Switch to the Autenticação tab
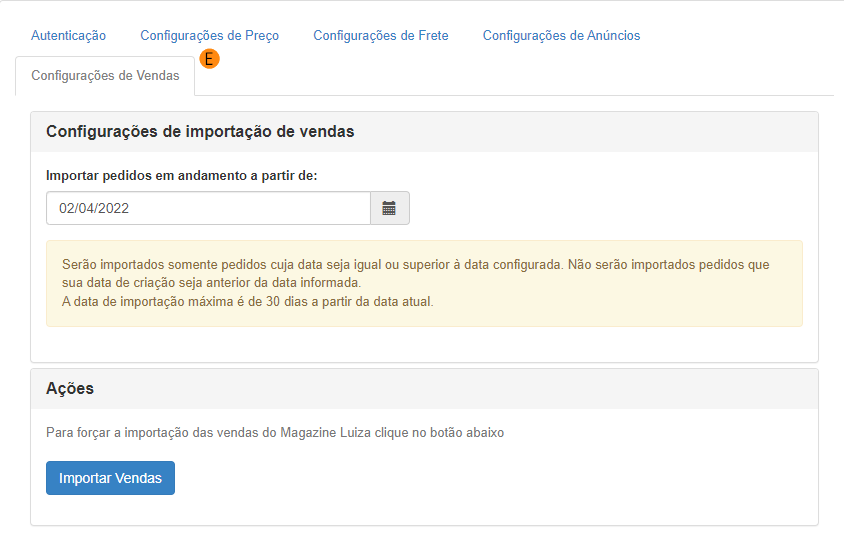 pyautogui.click(x=68, y=36)
